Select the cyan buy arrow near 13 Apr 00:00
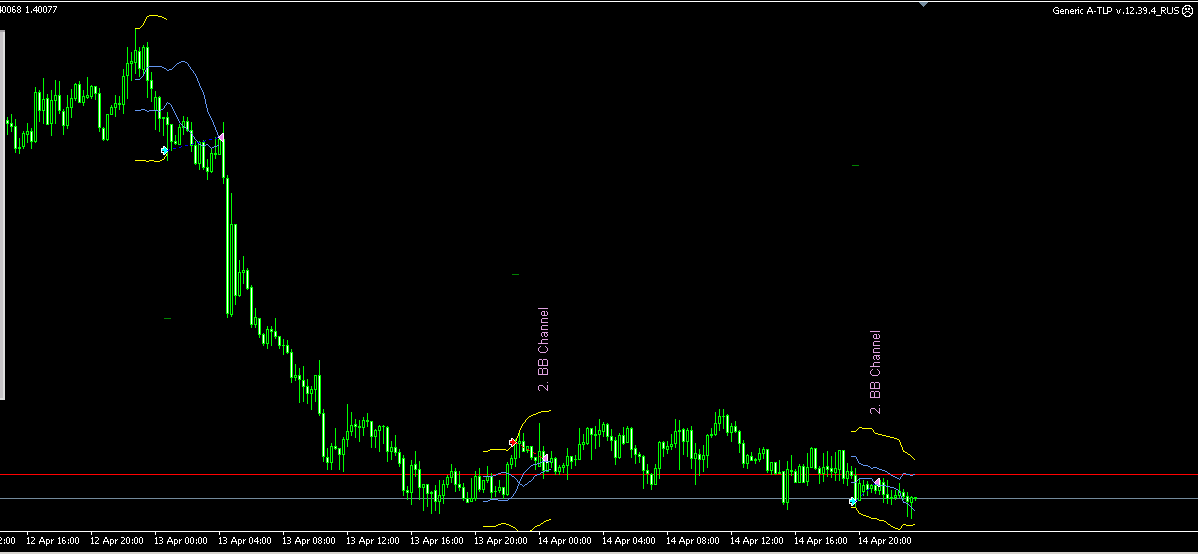Screen dimensions: 1198x554 click(164, 151)
